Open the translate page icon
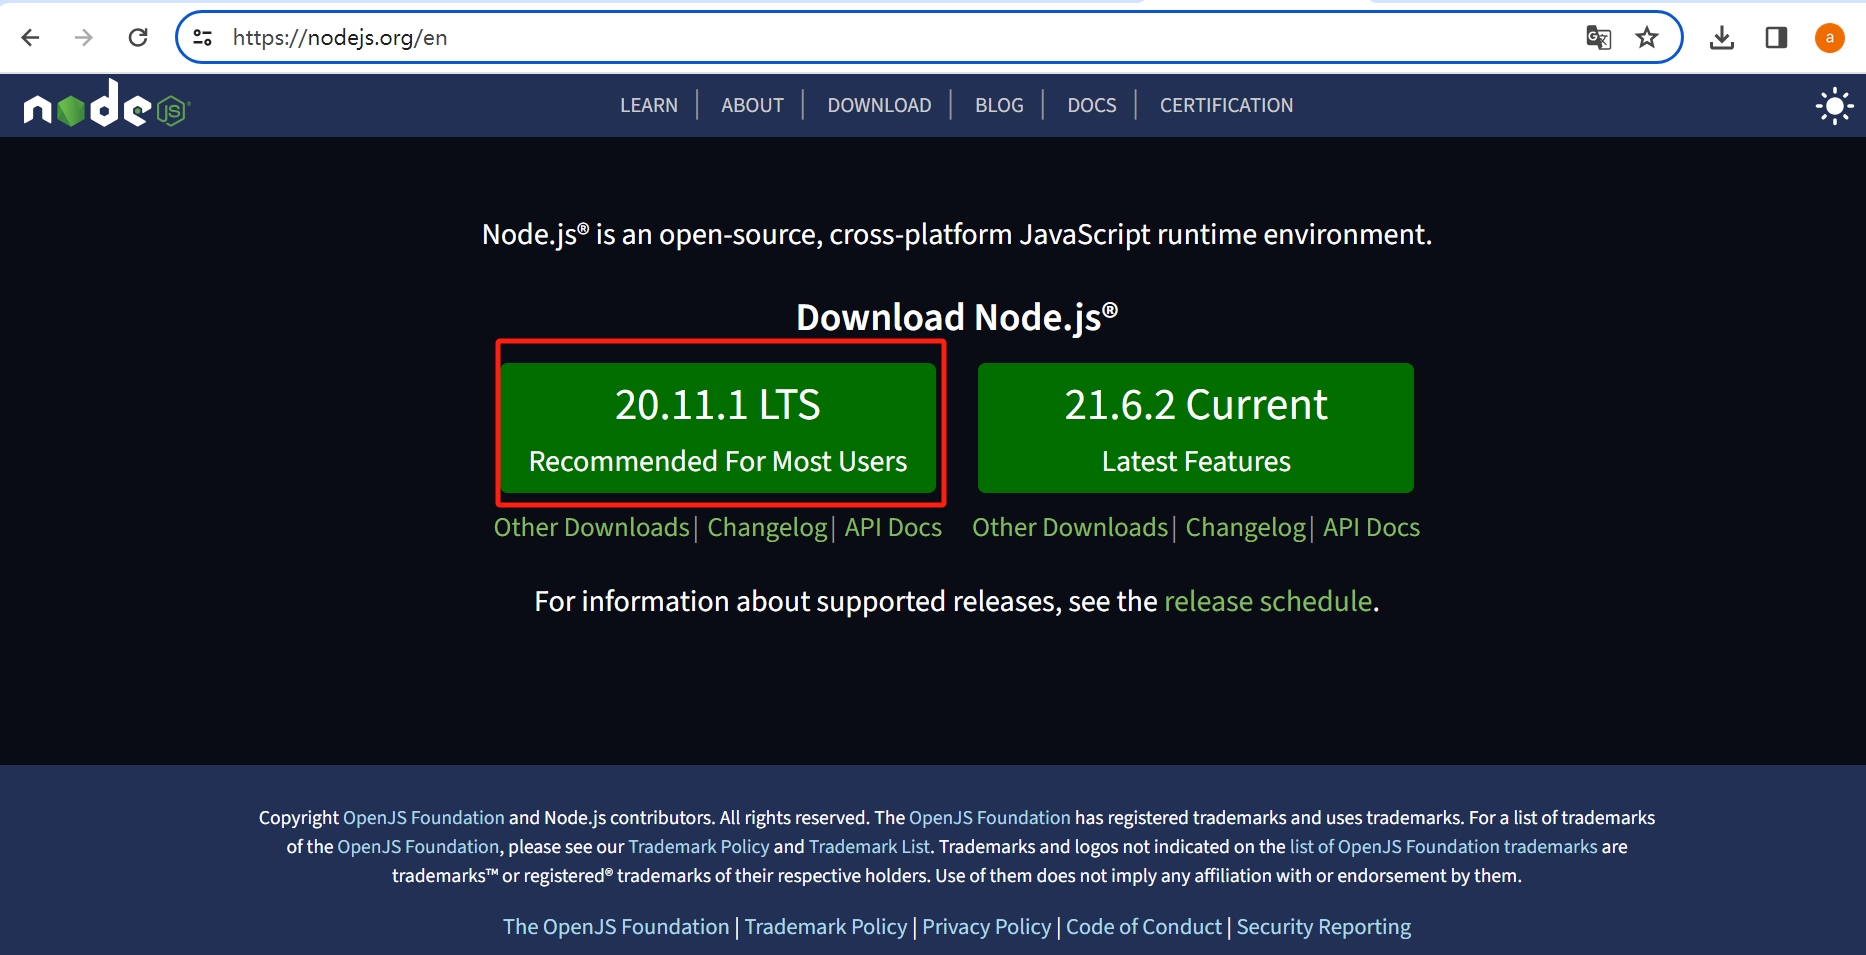This screenshot has height=955, width=1866. pos(1598,38)
